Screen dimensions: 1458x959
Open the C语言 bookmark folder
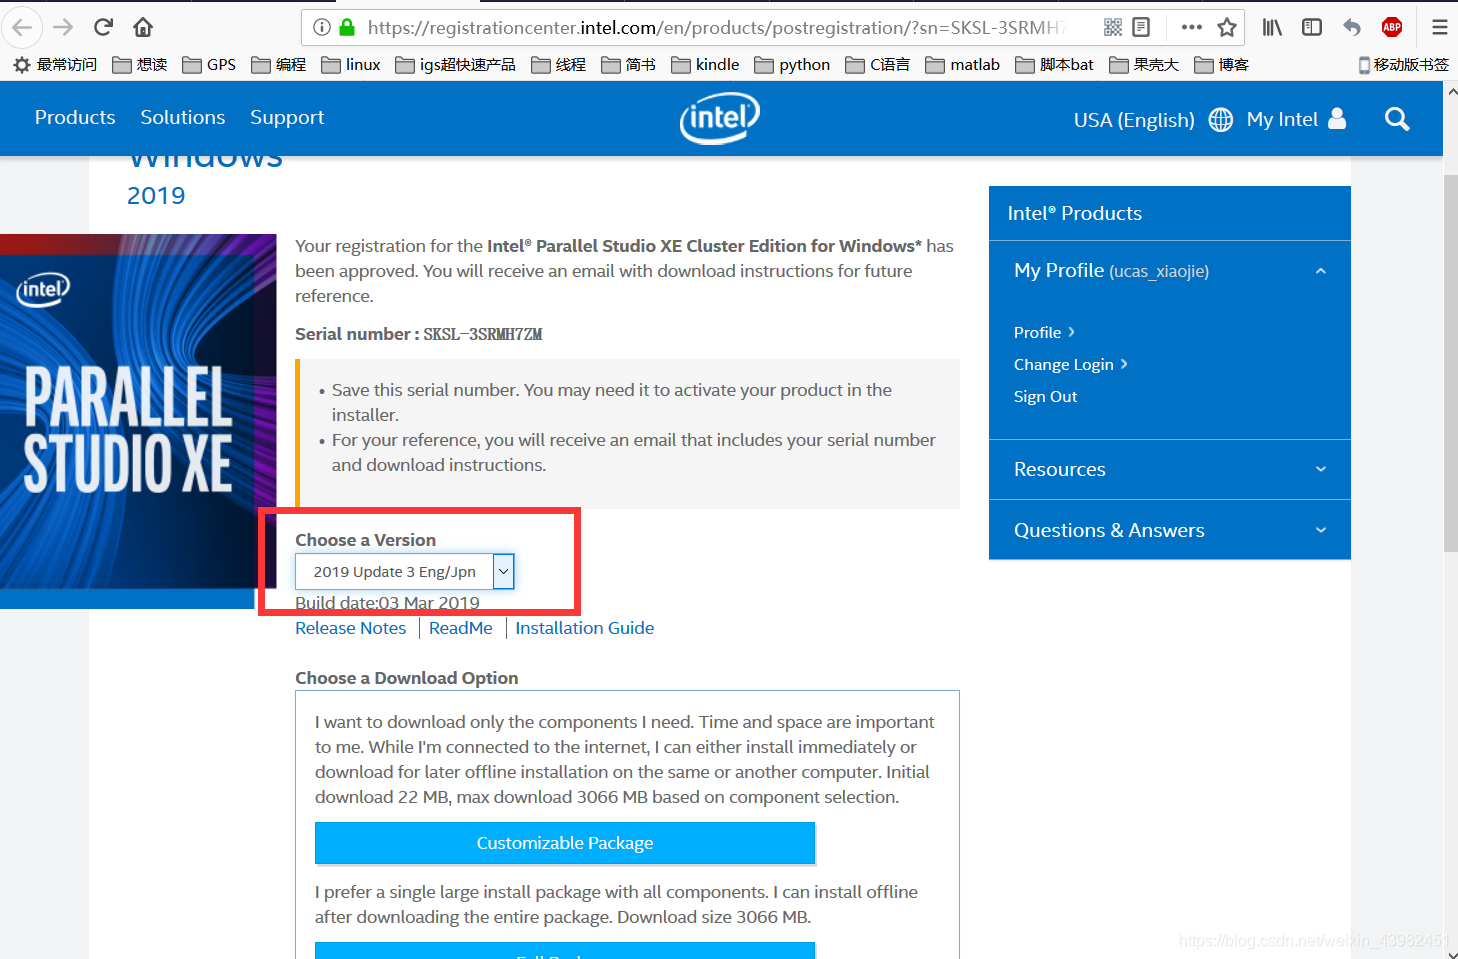click(878, 65)
